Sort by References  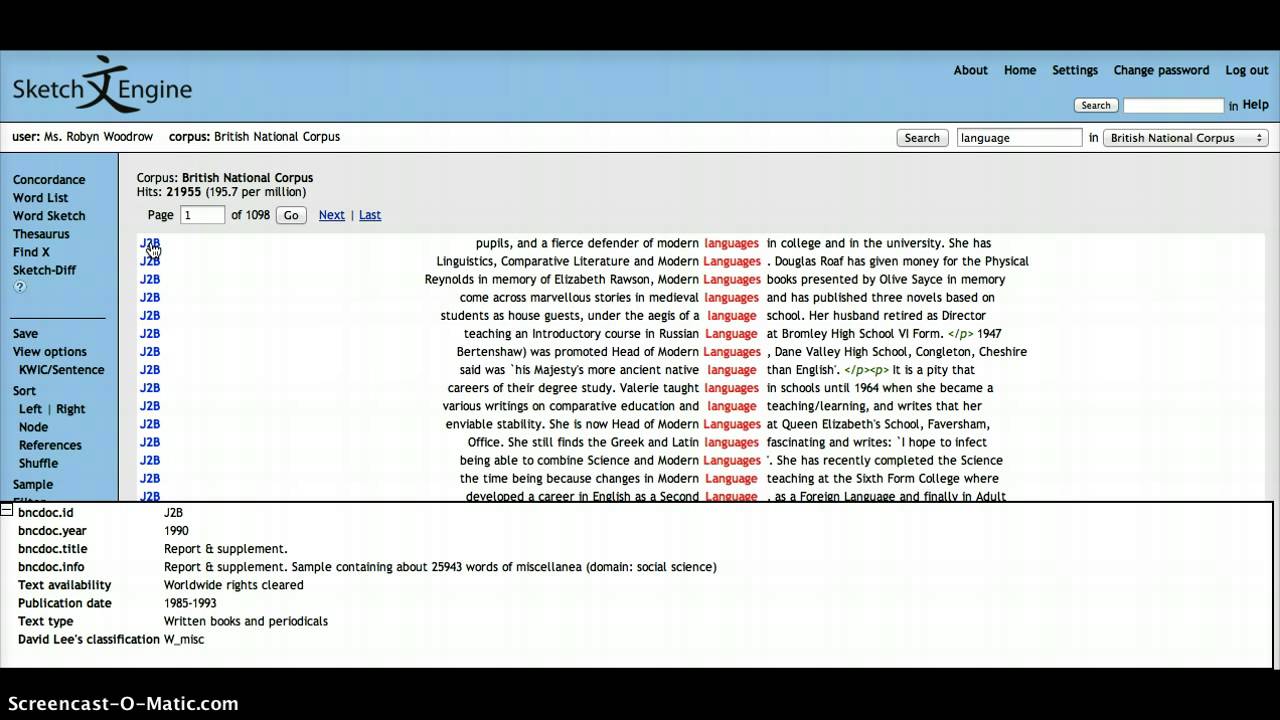(50, 445)
